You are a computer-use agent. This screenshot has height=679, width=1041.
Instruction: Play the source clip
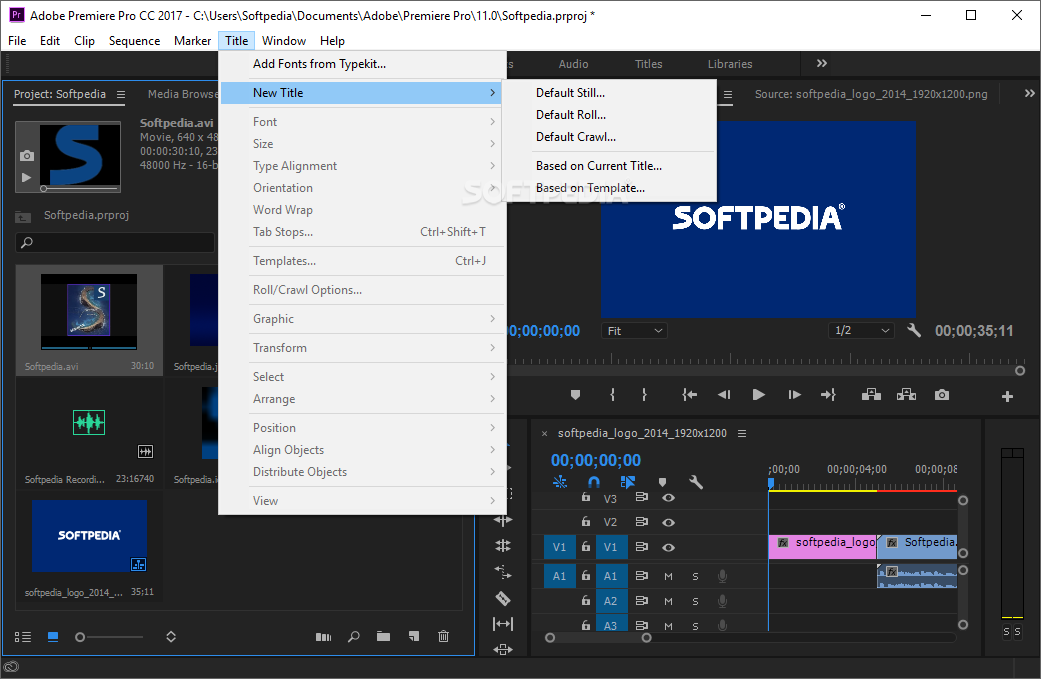759,395
